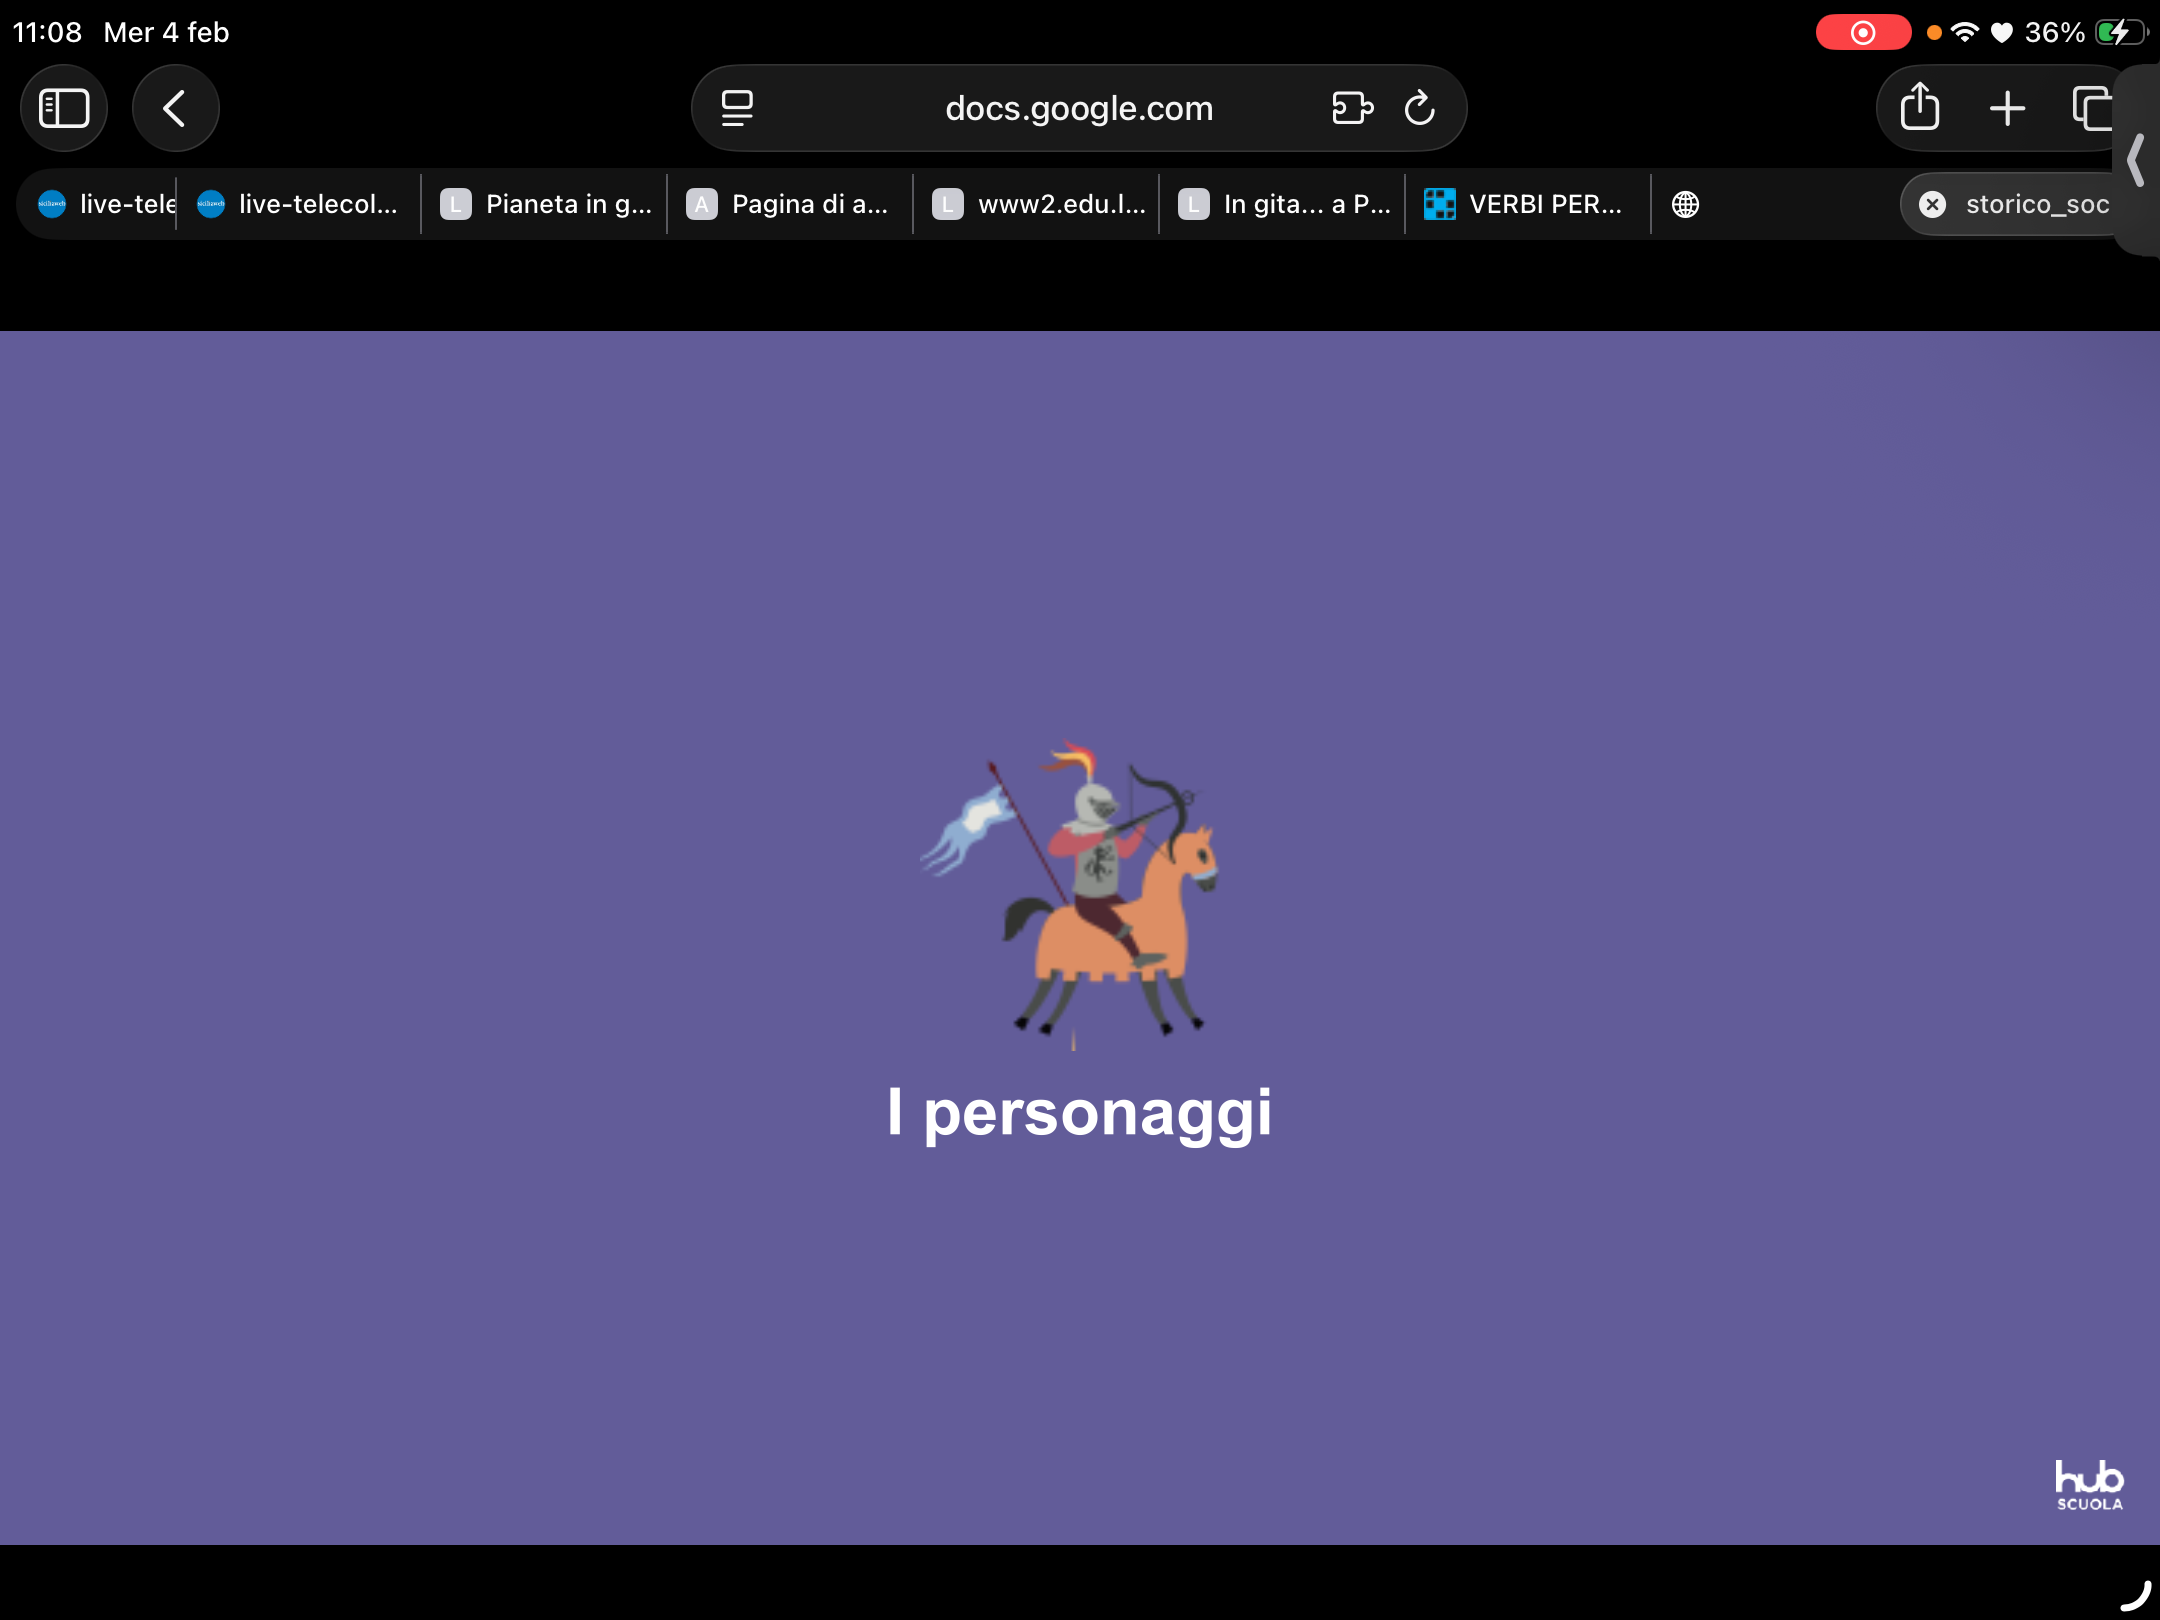Open the page reader menu icon
This screenshot has width=2160, height=1620.
737,108
